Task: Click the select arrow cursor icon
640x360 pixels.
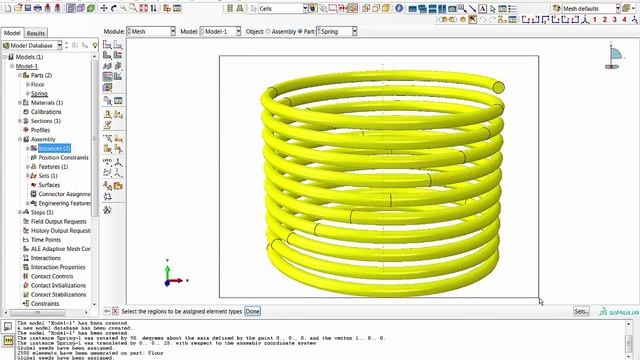Action: tap(493, 9)
